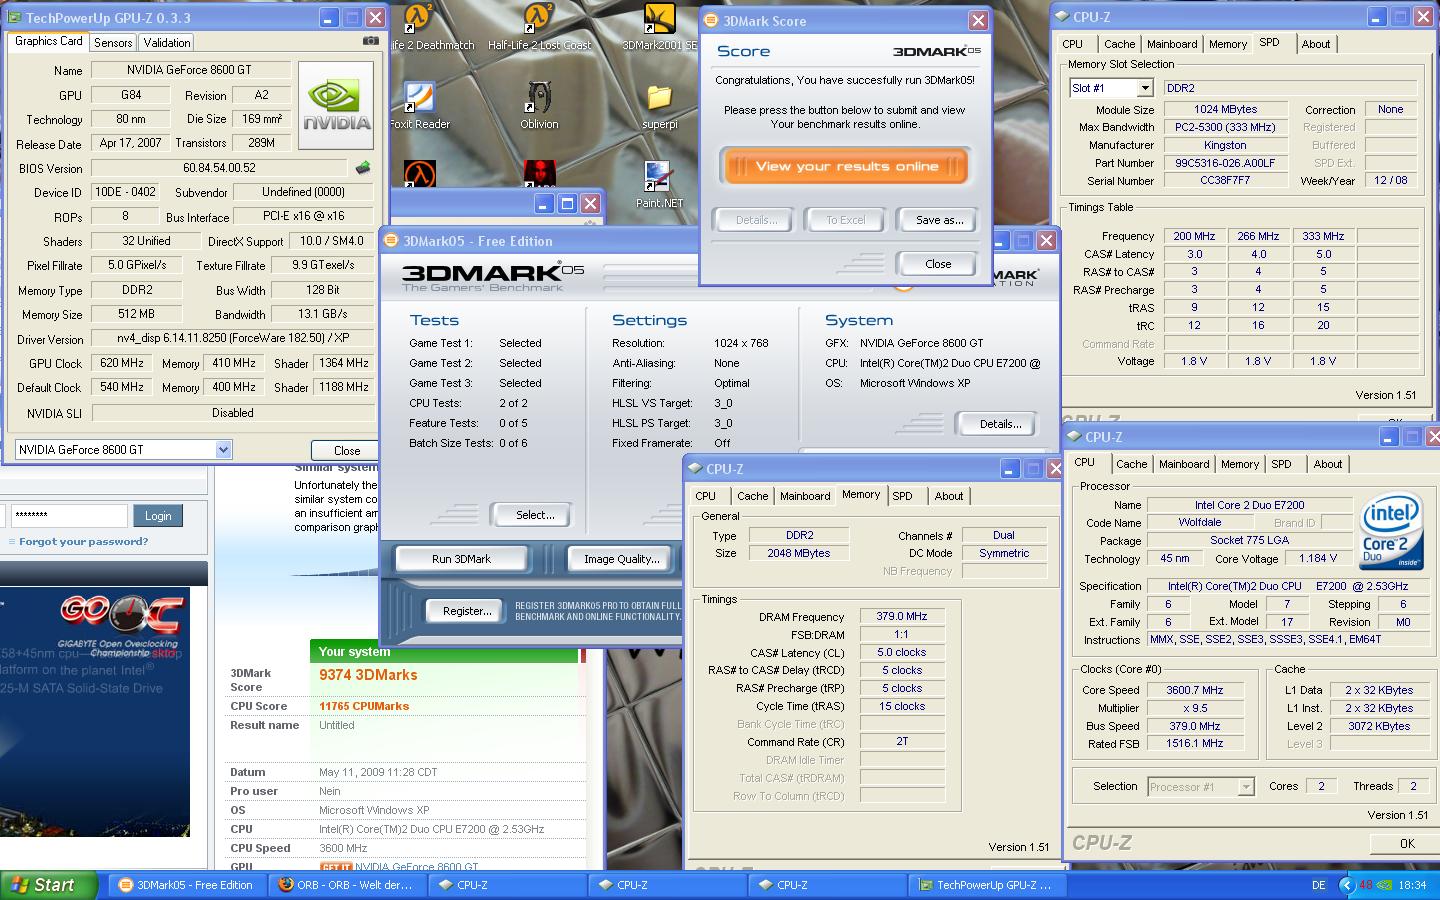Open the red face game shortcut
The width and height of the screenshot is (1440, 900).
coord(540,174)
